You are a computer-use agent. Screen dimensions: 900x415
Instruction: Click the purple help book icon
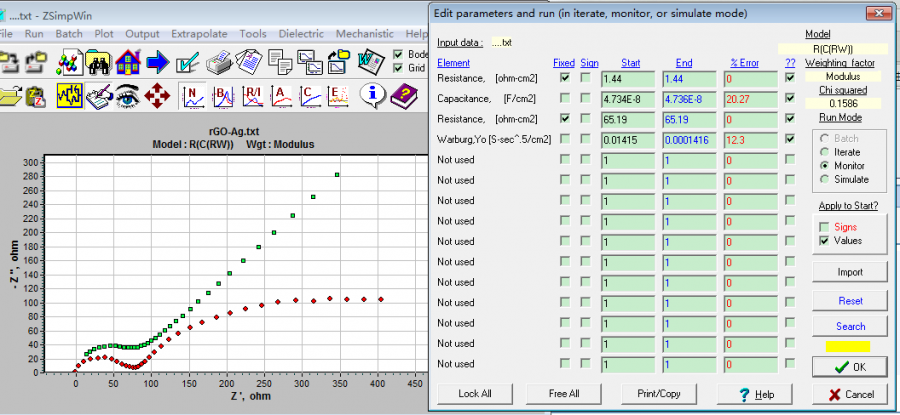coord(403,97)
